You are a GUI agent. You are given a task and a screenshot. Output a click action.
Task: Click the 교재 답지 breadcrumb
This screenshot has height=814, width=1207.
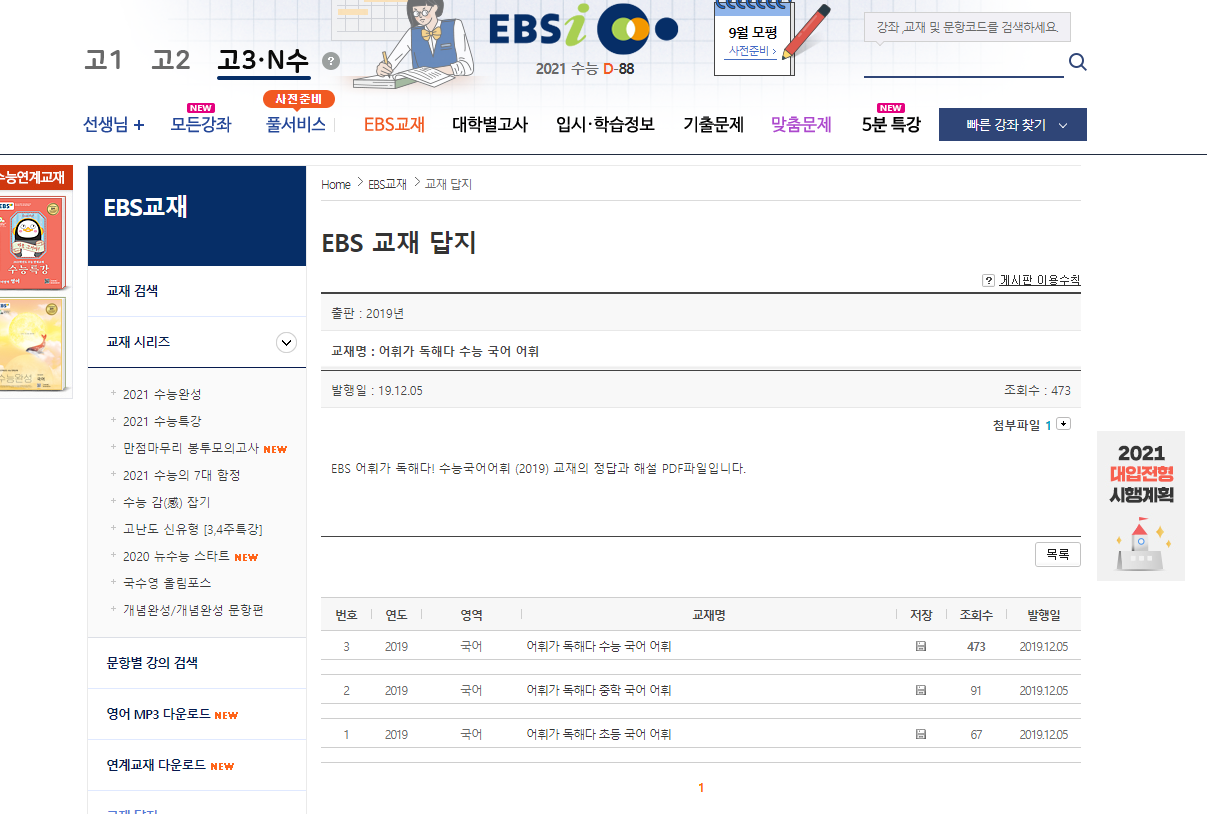coord(448,185)
